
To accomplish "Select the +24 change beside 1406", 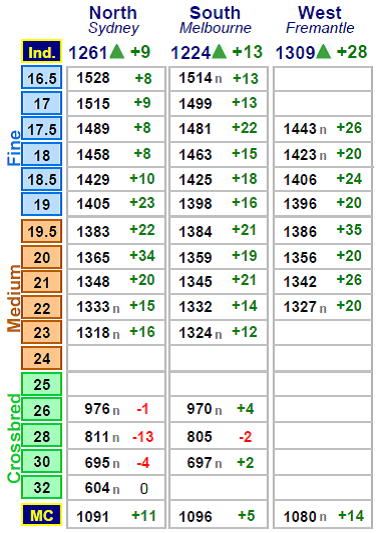I will click(349, 179).
